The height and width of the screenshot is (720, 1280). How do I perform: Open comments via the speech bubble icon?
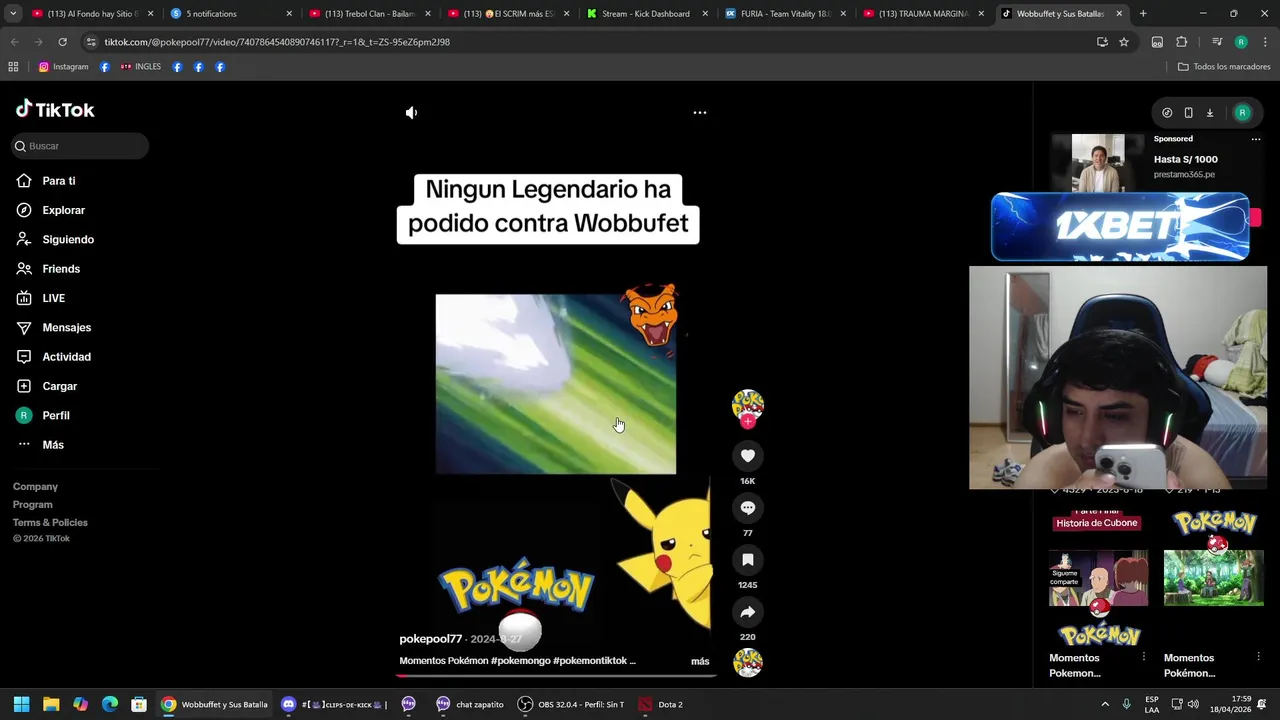748,508
